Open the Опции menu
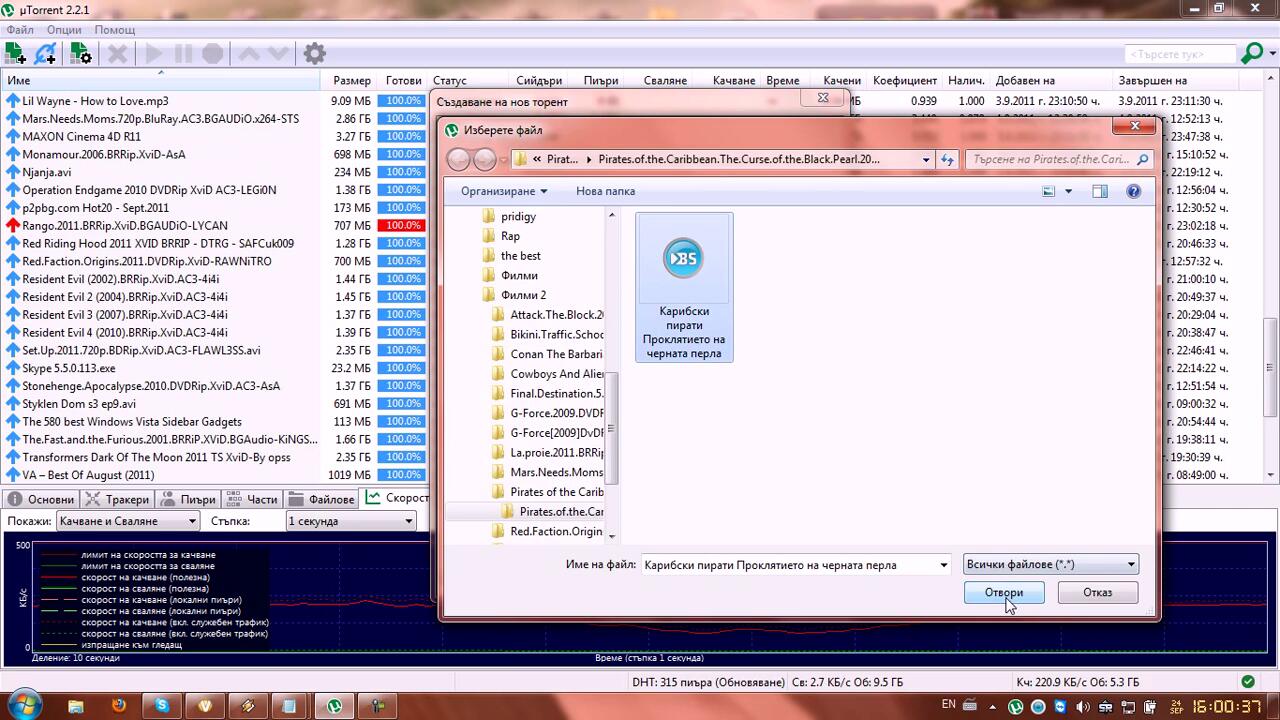The image size is (1280, 720). 64,30
